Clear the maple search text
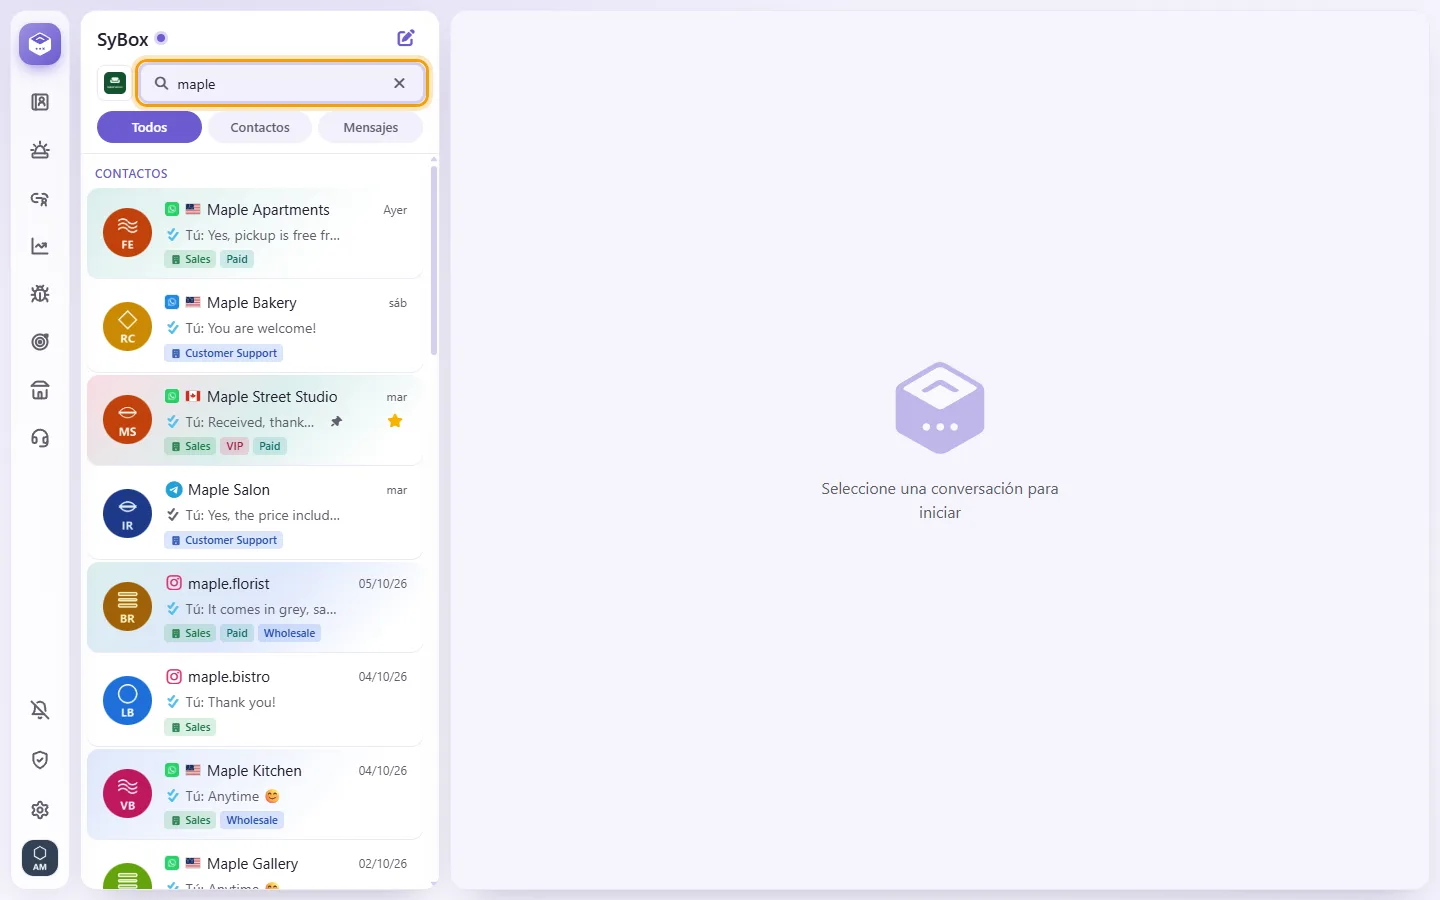The height and width of the screenshot is (900, 1440). coord(399,83)
